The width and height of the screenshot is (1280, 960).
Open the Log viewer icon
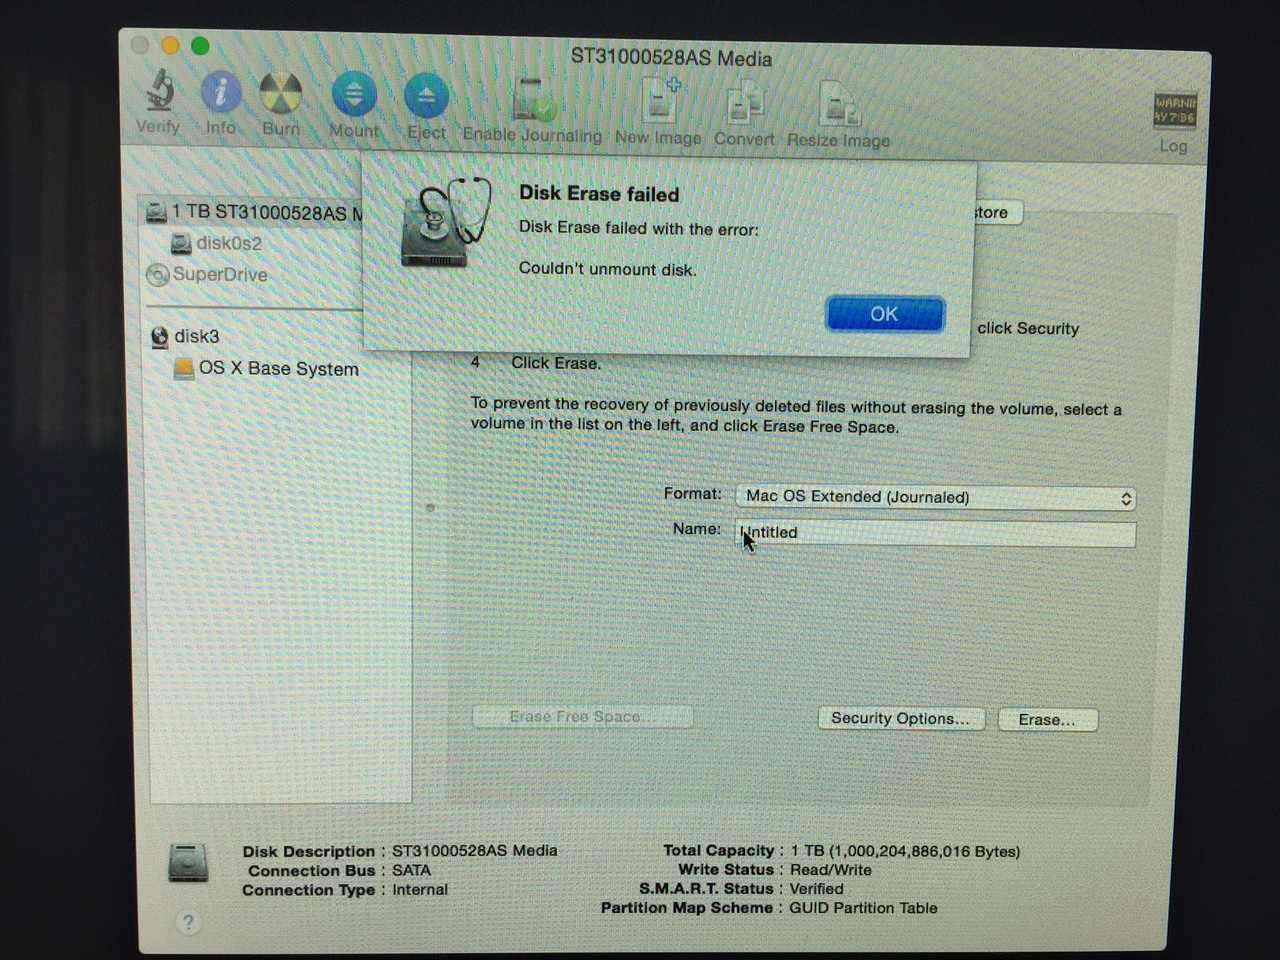tap(1175, 110)
